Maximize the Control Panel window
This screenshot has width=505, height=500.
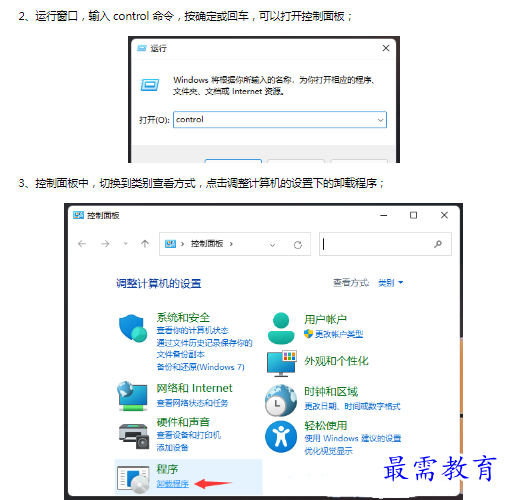(413, 215)
